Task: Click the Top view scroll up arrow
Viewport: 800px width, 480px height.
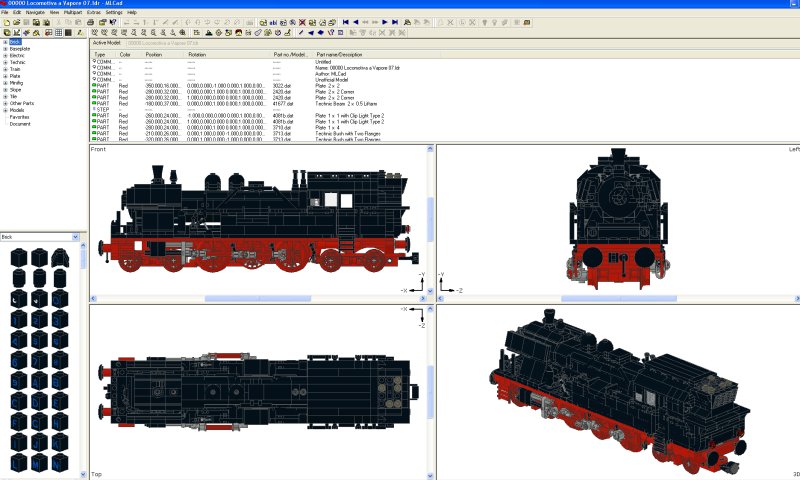Action: [430, 309]
